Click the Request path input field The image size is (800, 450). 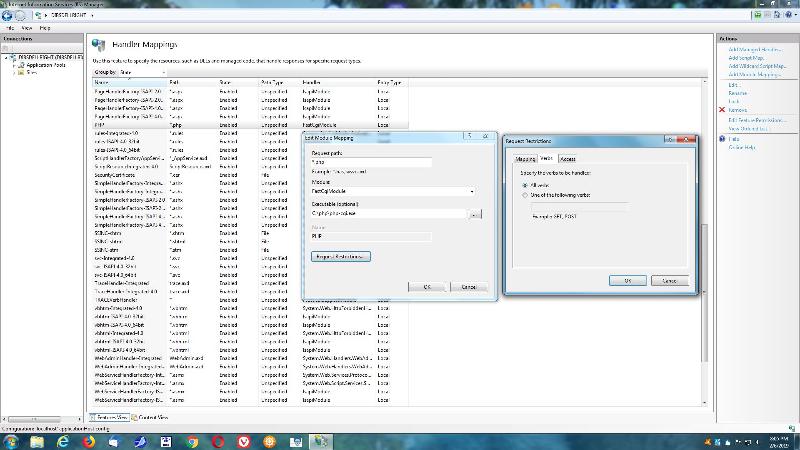click(x=371, y=162)
